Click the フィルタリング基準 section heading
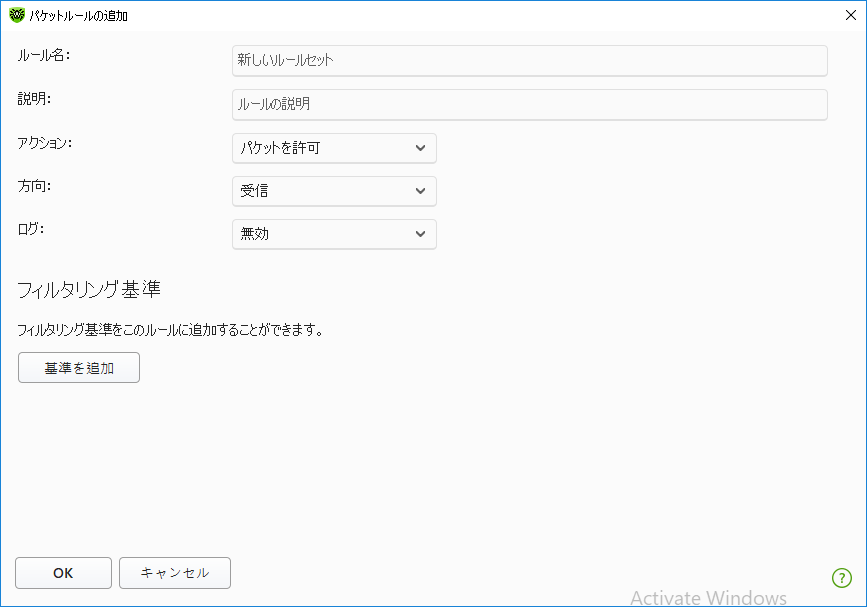Image resolution: width=867 pixels, height=607 pixels. pyautogui.click(x=89, y=291)
